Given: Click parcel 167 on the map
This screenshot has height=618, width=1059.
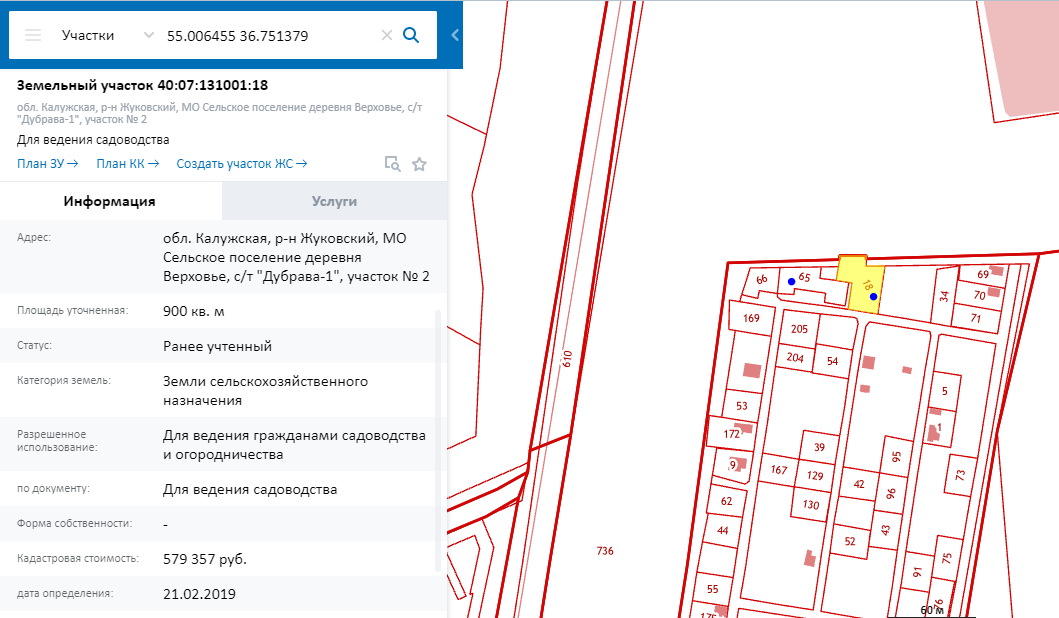Looking at the screenshot, I should [779, 469].
